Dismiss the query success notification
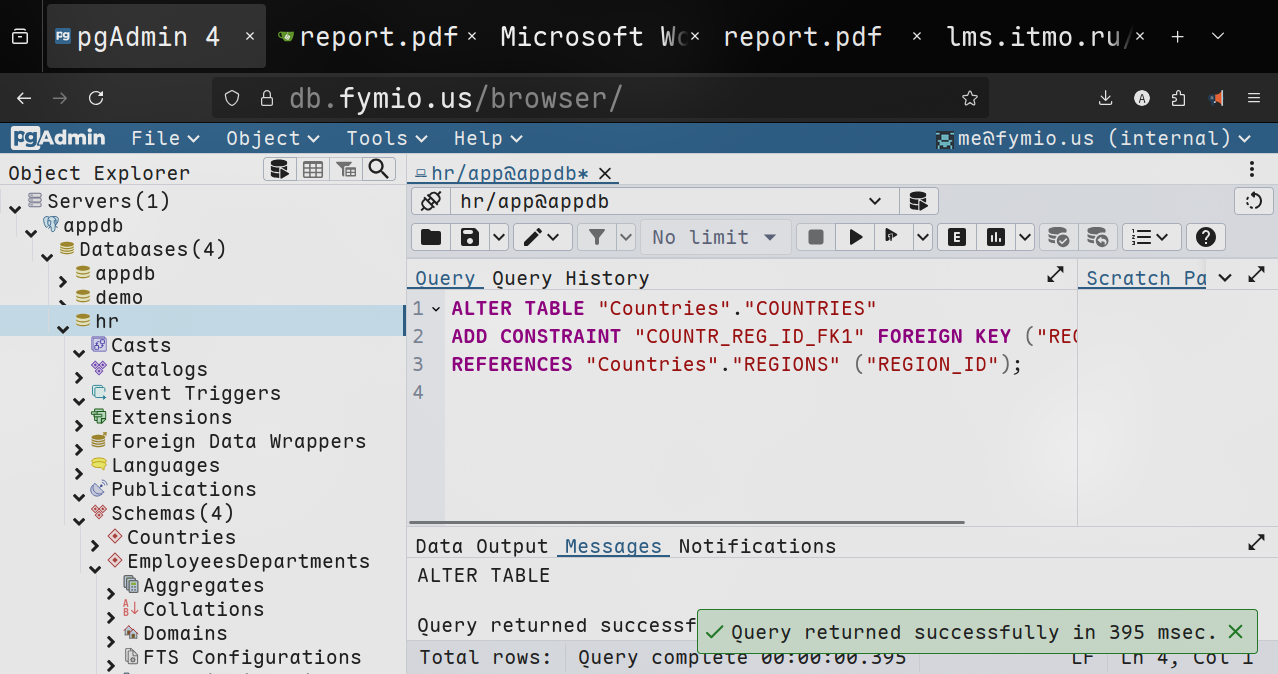The height and width of the screenshot is (674, 1278). 1236,632
